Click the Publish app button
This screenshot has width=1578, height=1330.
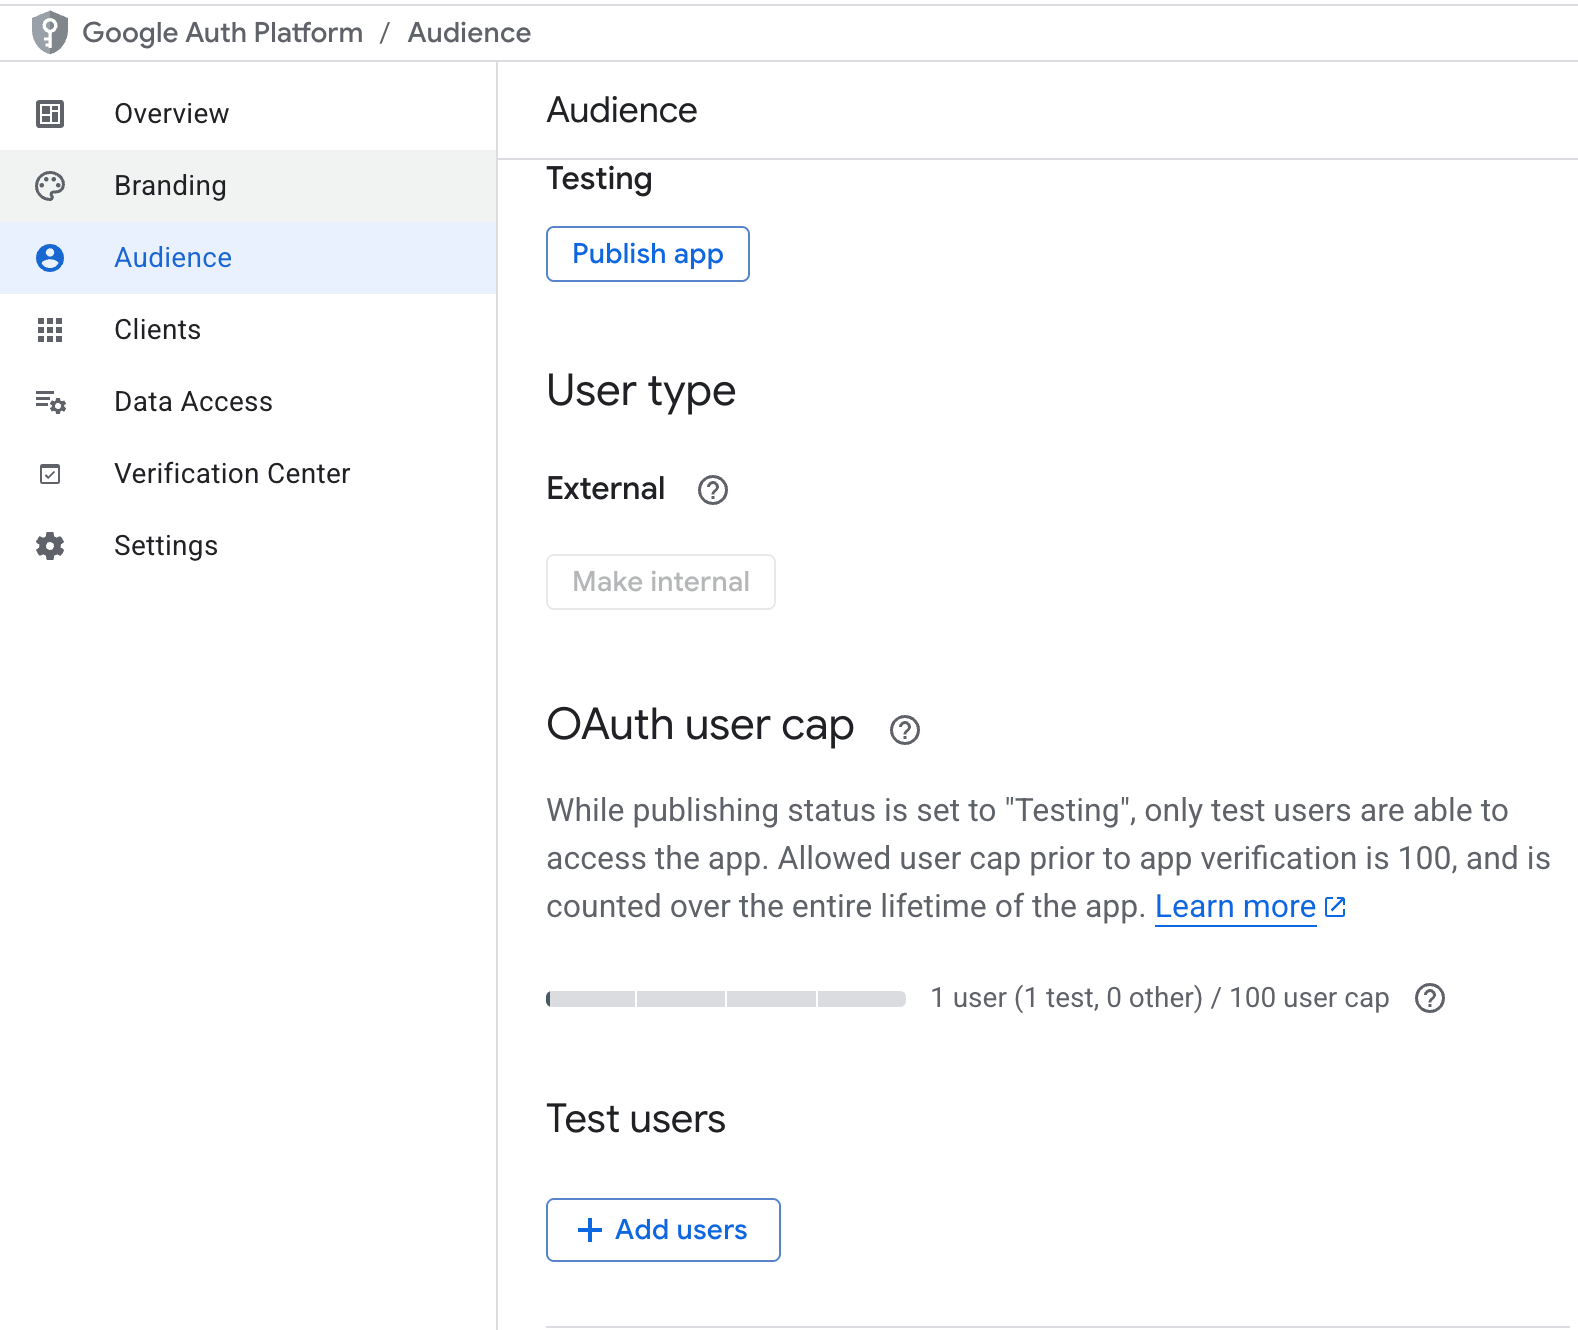tap(648, 254)
